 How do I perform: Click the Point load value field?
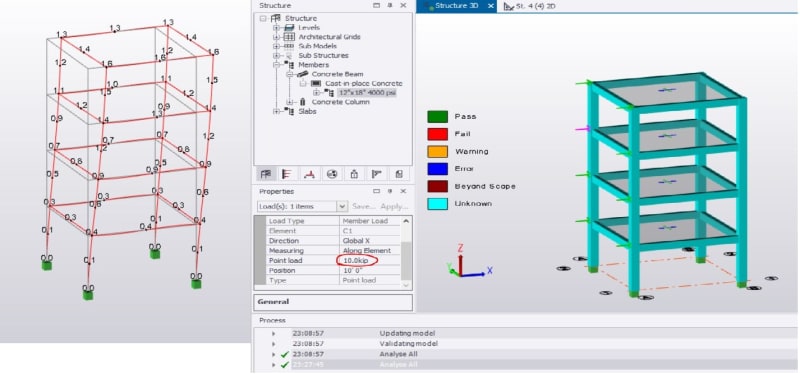coord(370,261)
